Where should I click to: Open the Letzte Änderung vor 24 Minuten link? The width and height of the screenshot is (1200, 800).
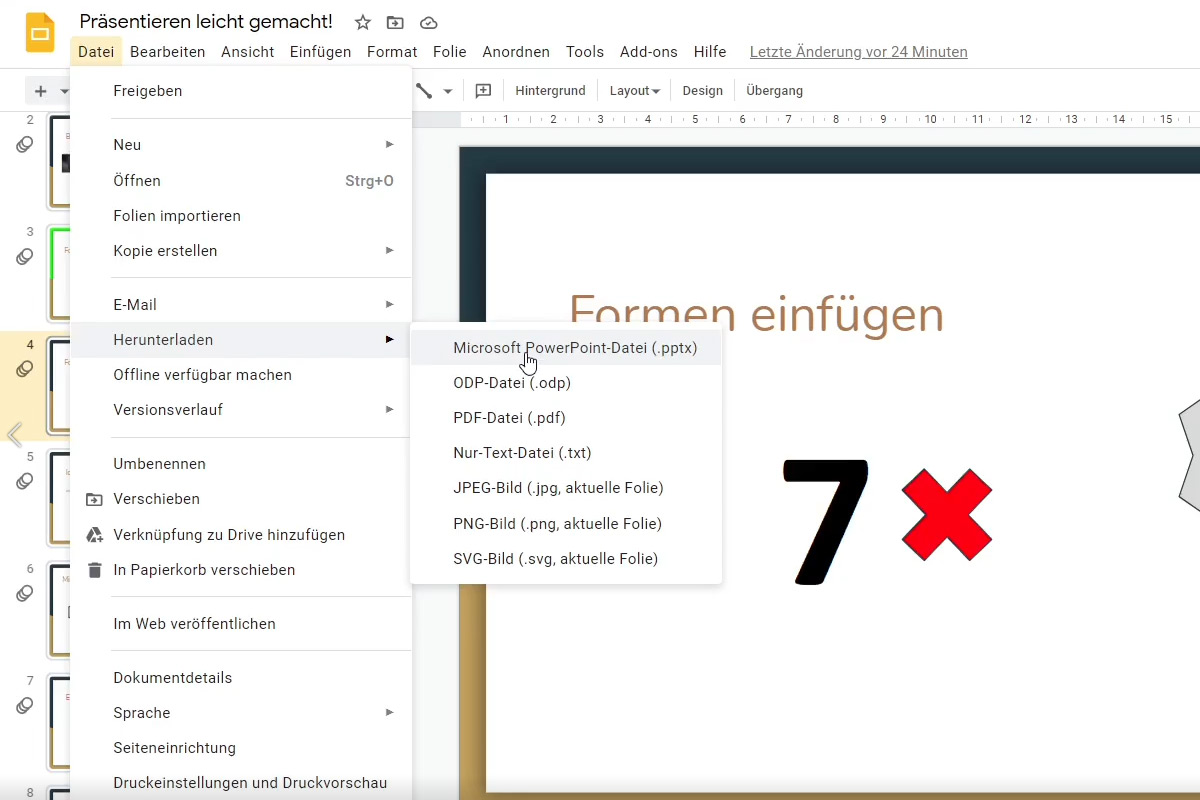click(x=858, y=52)
